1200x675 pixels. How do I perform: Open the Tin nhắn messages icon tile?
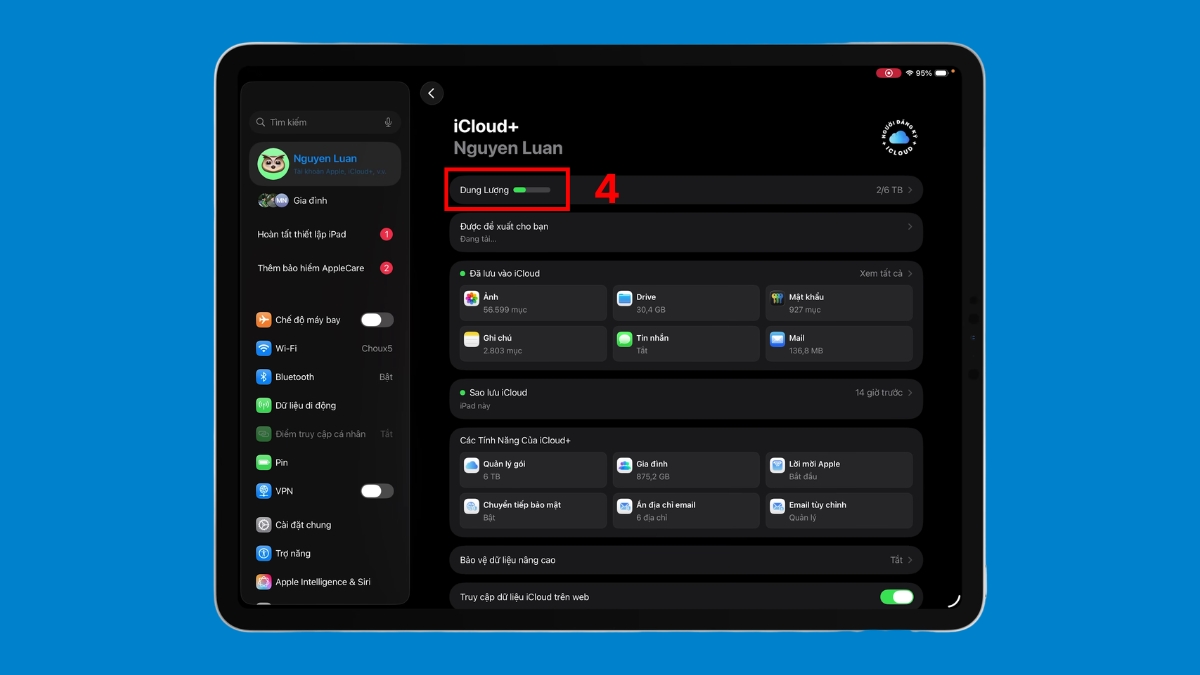(687, 344)
